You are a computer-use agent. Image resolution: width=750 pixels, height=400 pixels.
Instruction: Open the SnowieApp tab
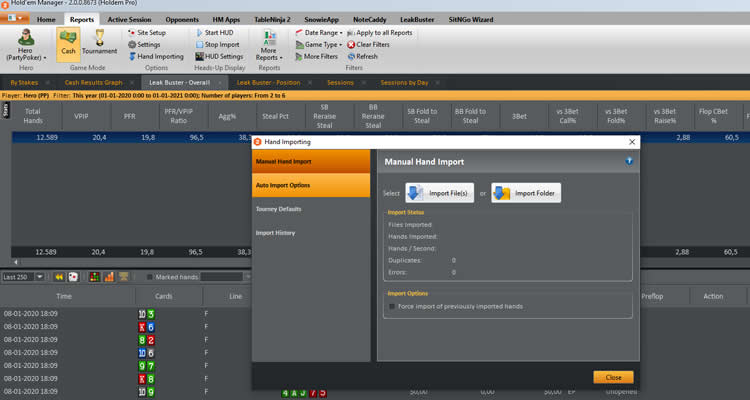[321, 20]
